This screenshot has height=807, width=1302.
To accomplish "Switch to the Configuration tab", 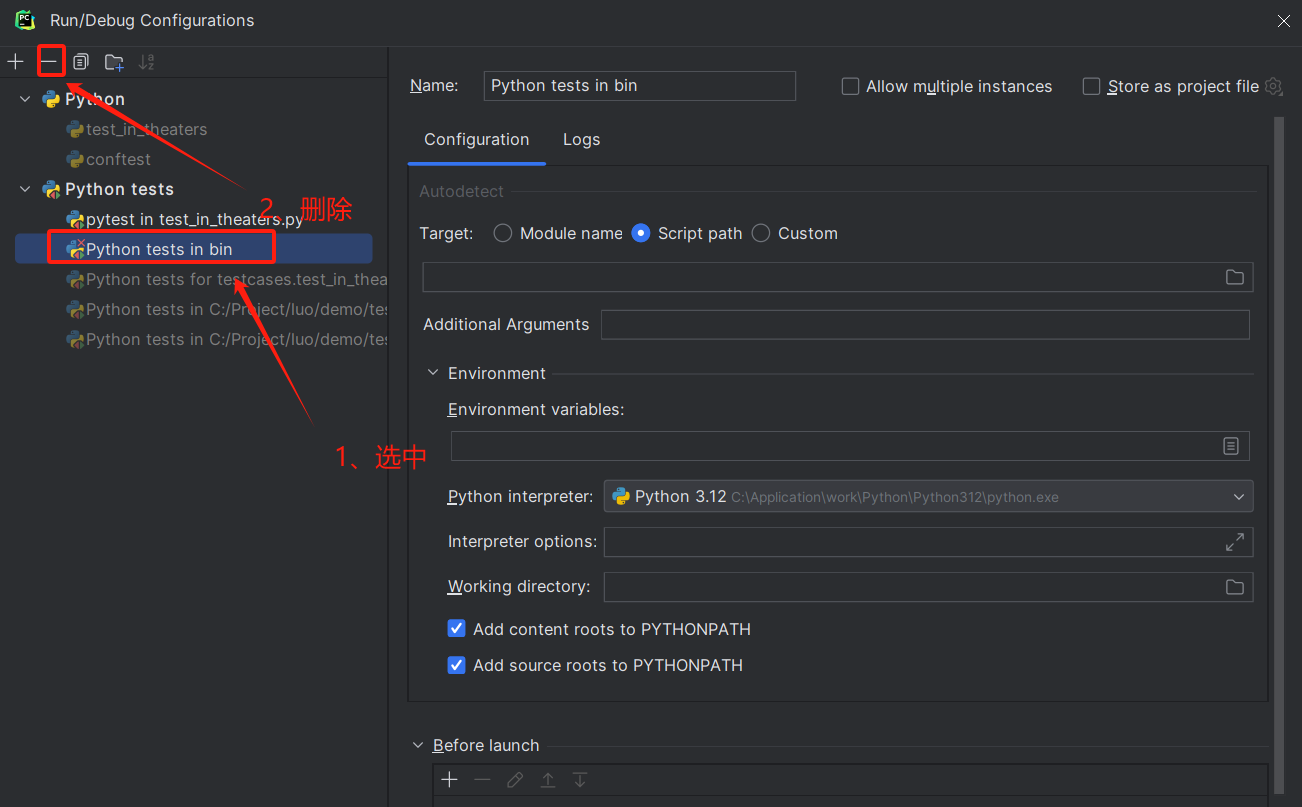I will point(477,139).
